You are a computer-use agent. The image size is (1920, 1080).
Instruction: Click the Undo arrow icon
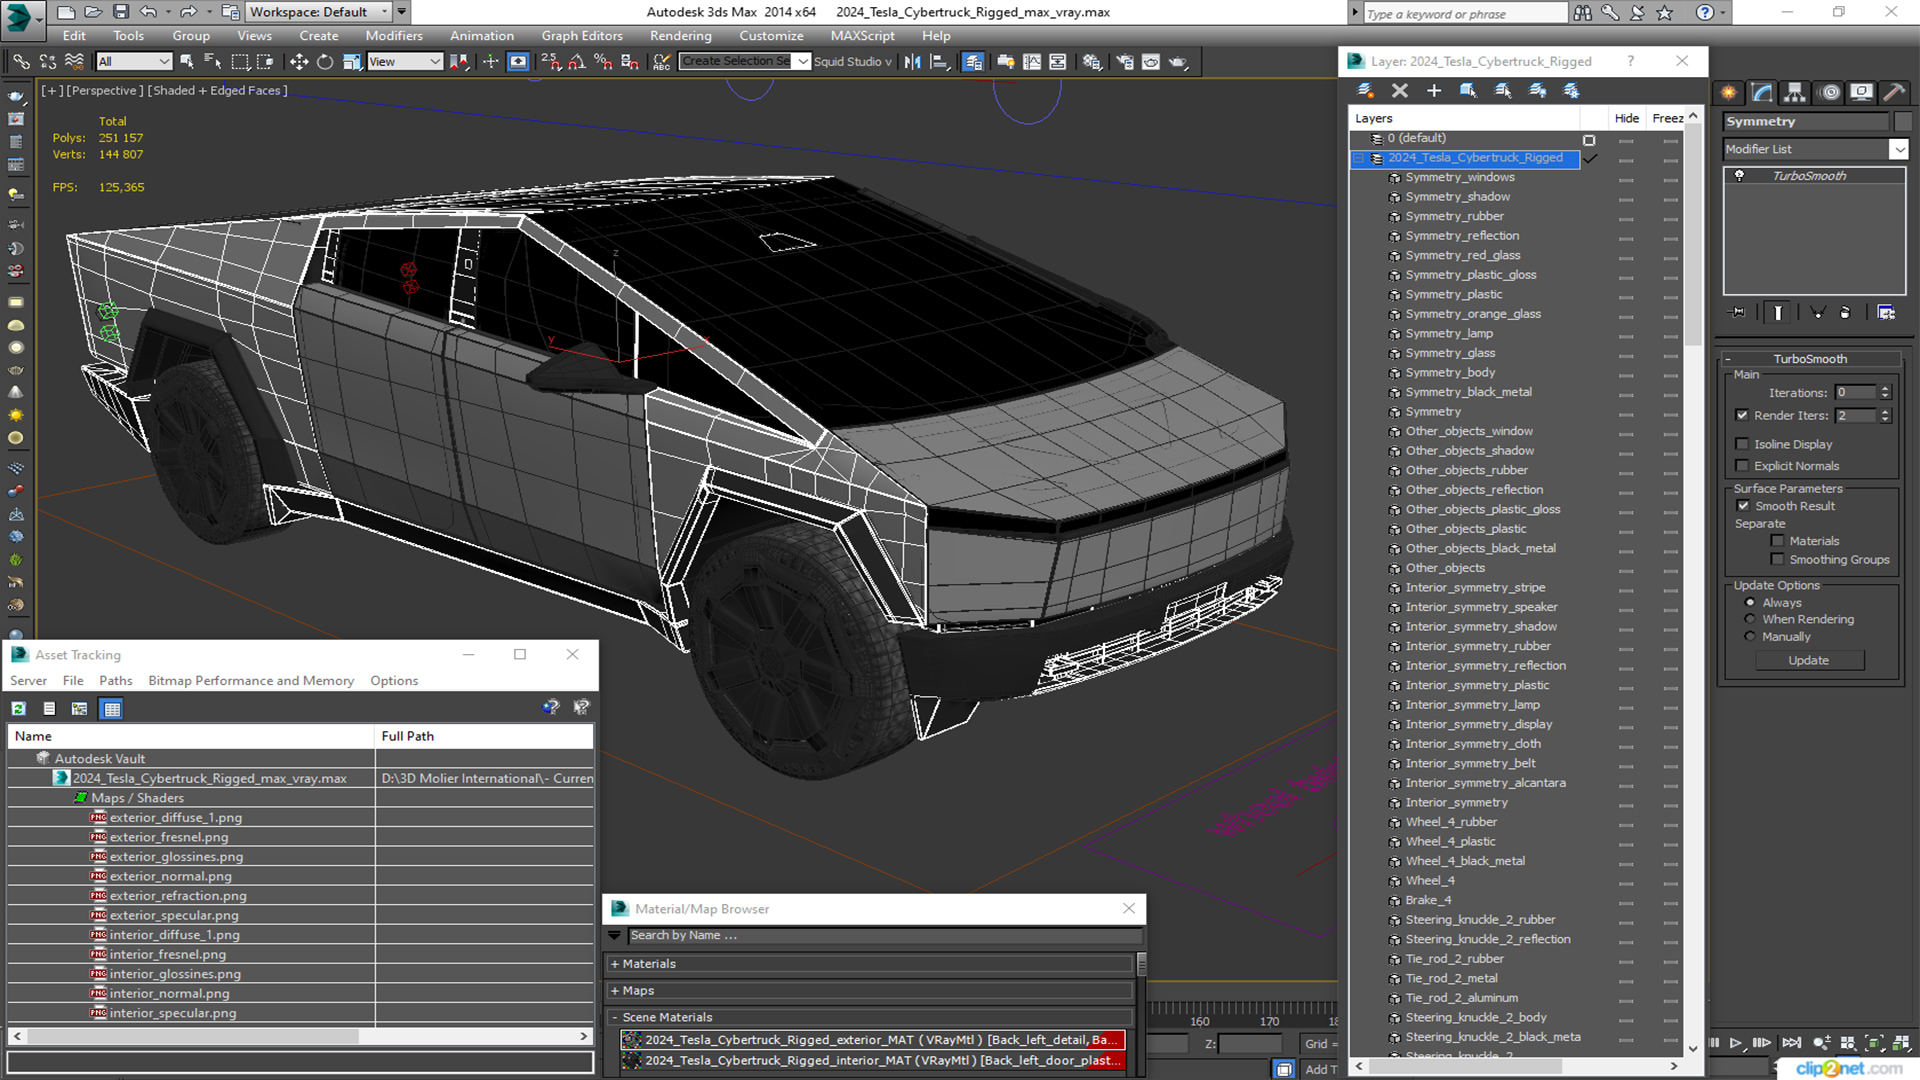pyautogui.click(x=148, y=12)
